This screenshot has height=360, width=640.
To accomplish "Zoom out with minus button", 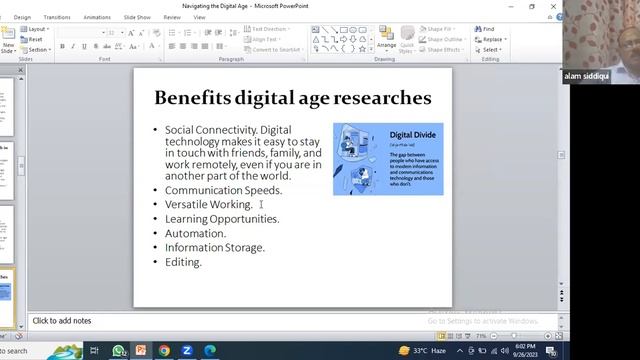I will [x=494, y=336].
